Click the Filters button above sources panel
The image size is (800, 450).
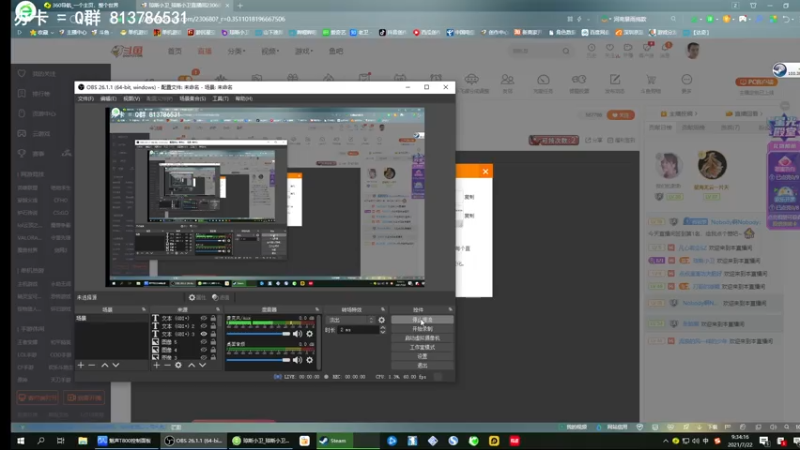click(220, 297)
